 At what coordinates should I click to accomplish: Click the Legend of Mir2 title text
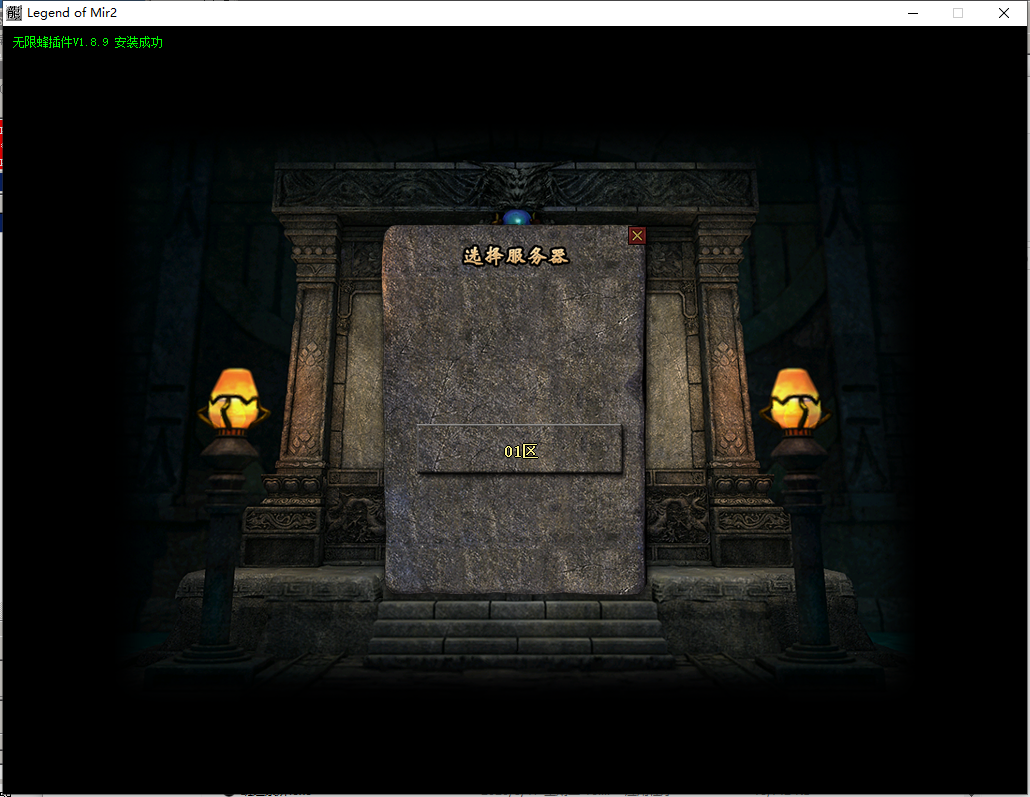[72, 13]
